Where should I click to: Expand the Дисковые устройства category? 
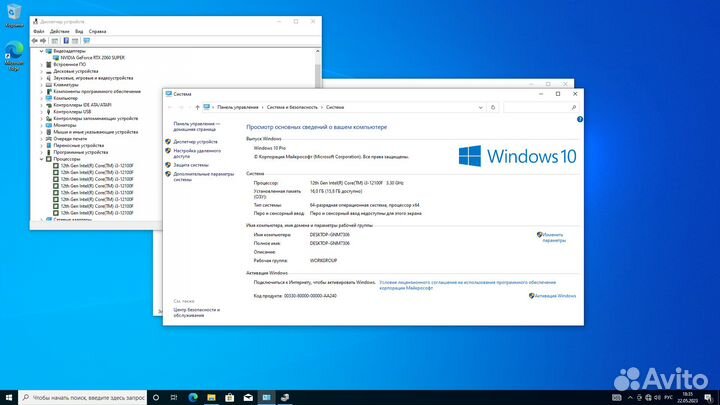point(41,71)
